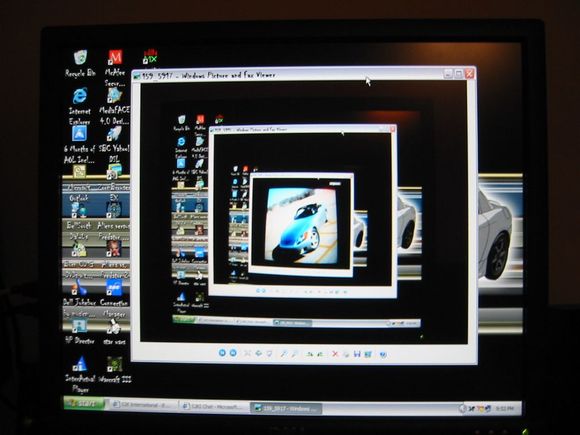Expand hidden system tray icons arrow
The height and width of the screenshot is (435, 580).
tap(462, 408)
